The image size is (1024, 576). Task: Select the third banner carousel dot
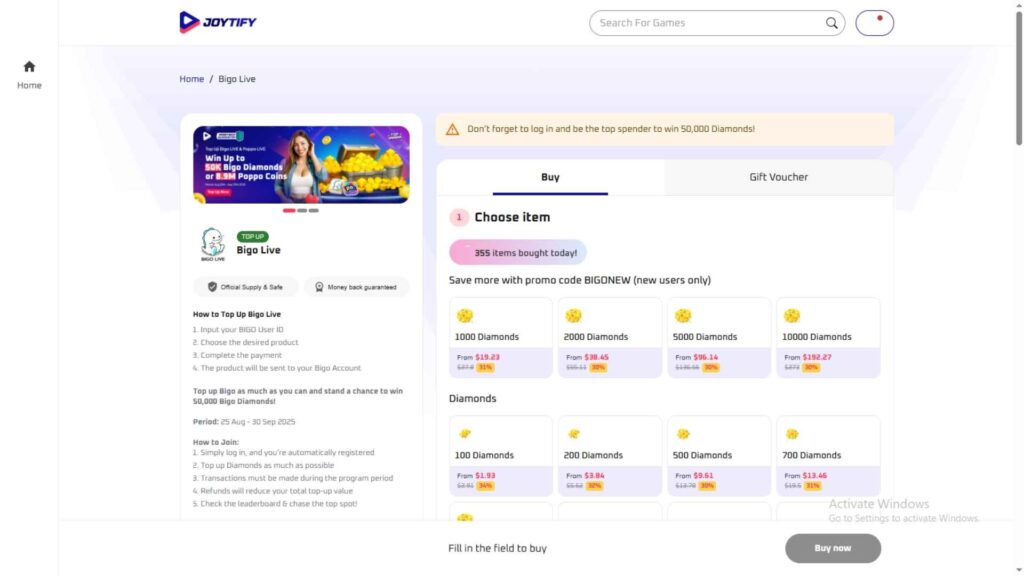[x=313, y=211]
